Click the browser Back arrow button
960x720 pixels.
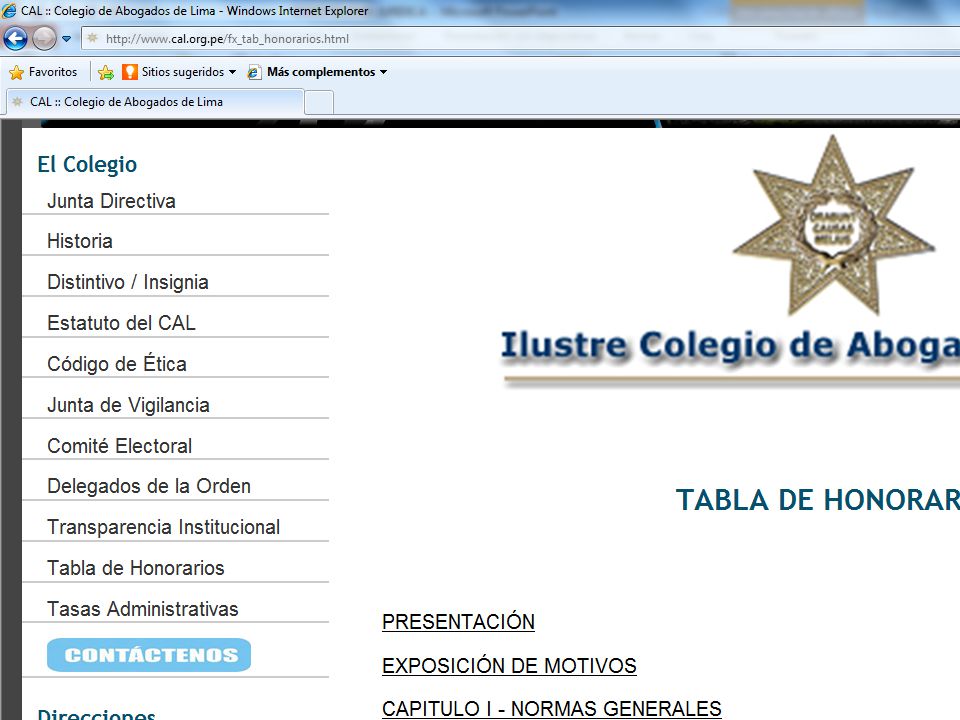point(15,39)
